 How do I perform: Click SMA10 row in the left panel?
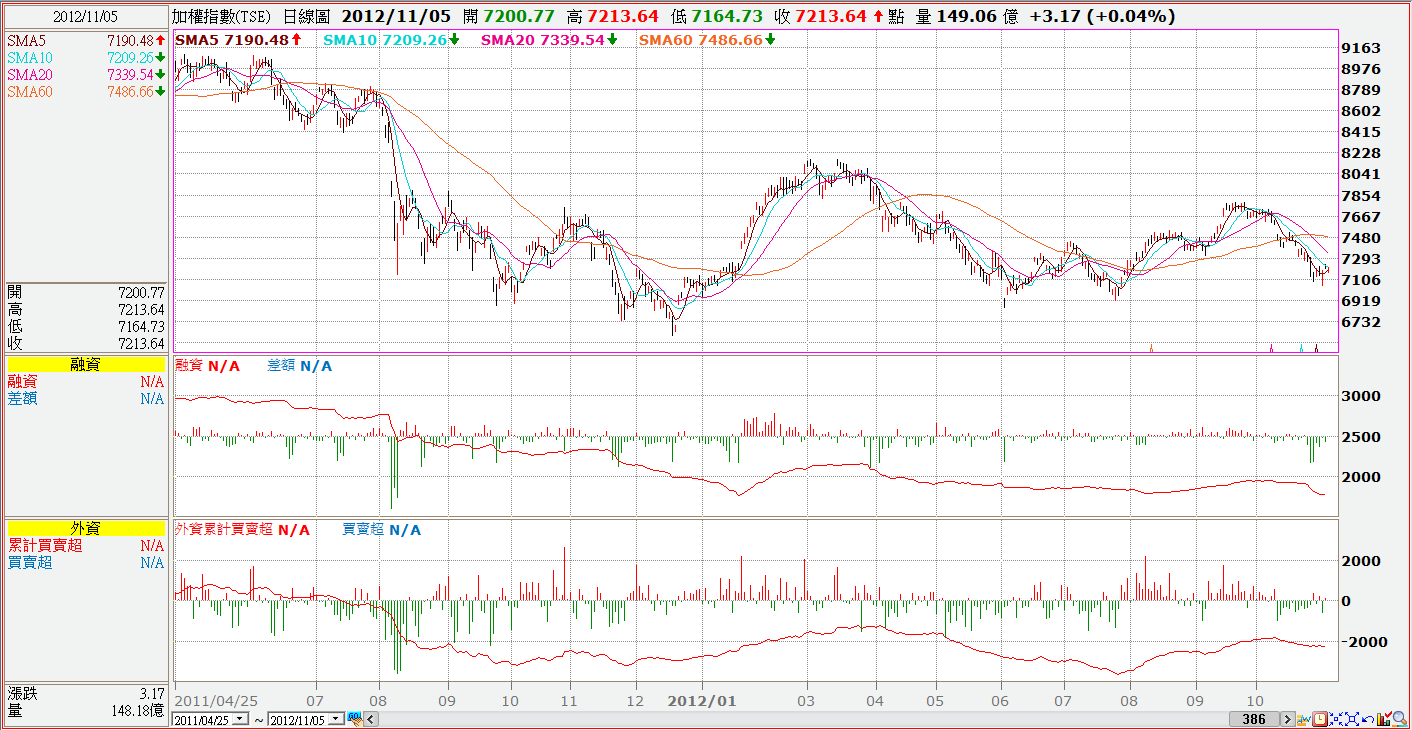pyautogui.click(x=86, y=57)
